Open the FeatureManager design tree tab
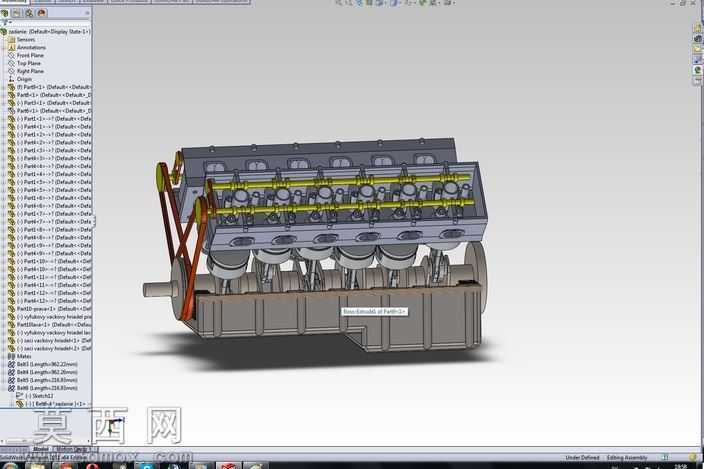The width and height of the screenshot is (704, 469). 5,13
